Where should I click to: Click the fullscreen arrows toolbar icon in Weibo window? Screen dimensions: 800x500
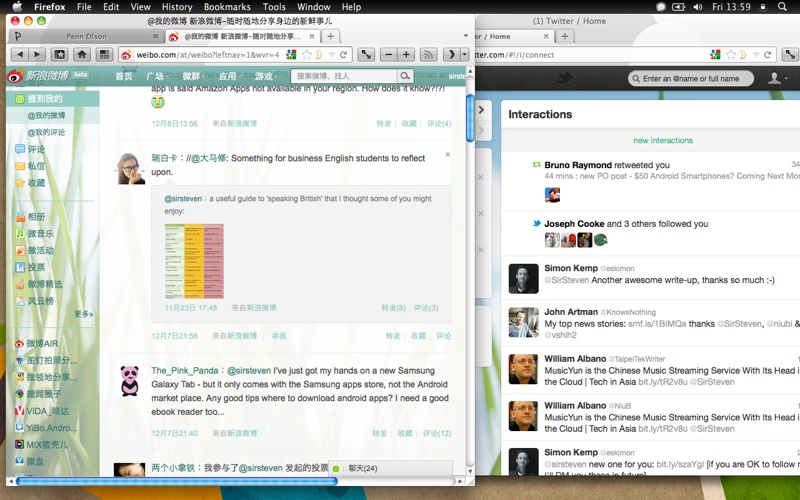[x=366, y=55]
